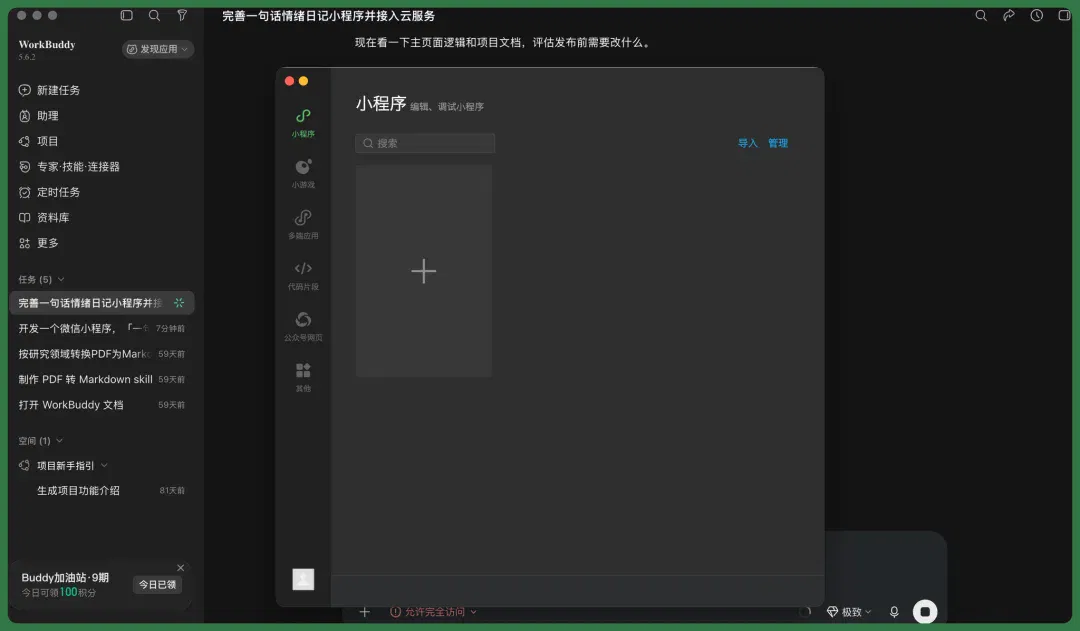Click the microphone voice input icon
The height and width of the screenshot is (631, 1080).
coord(894,612)
